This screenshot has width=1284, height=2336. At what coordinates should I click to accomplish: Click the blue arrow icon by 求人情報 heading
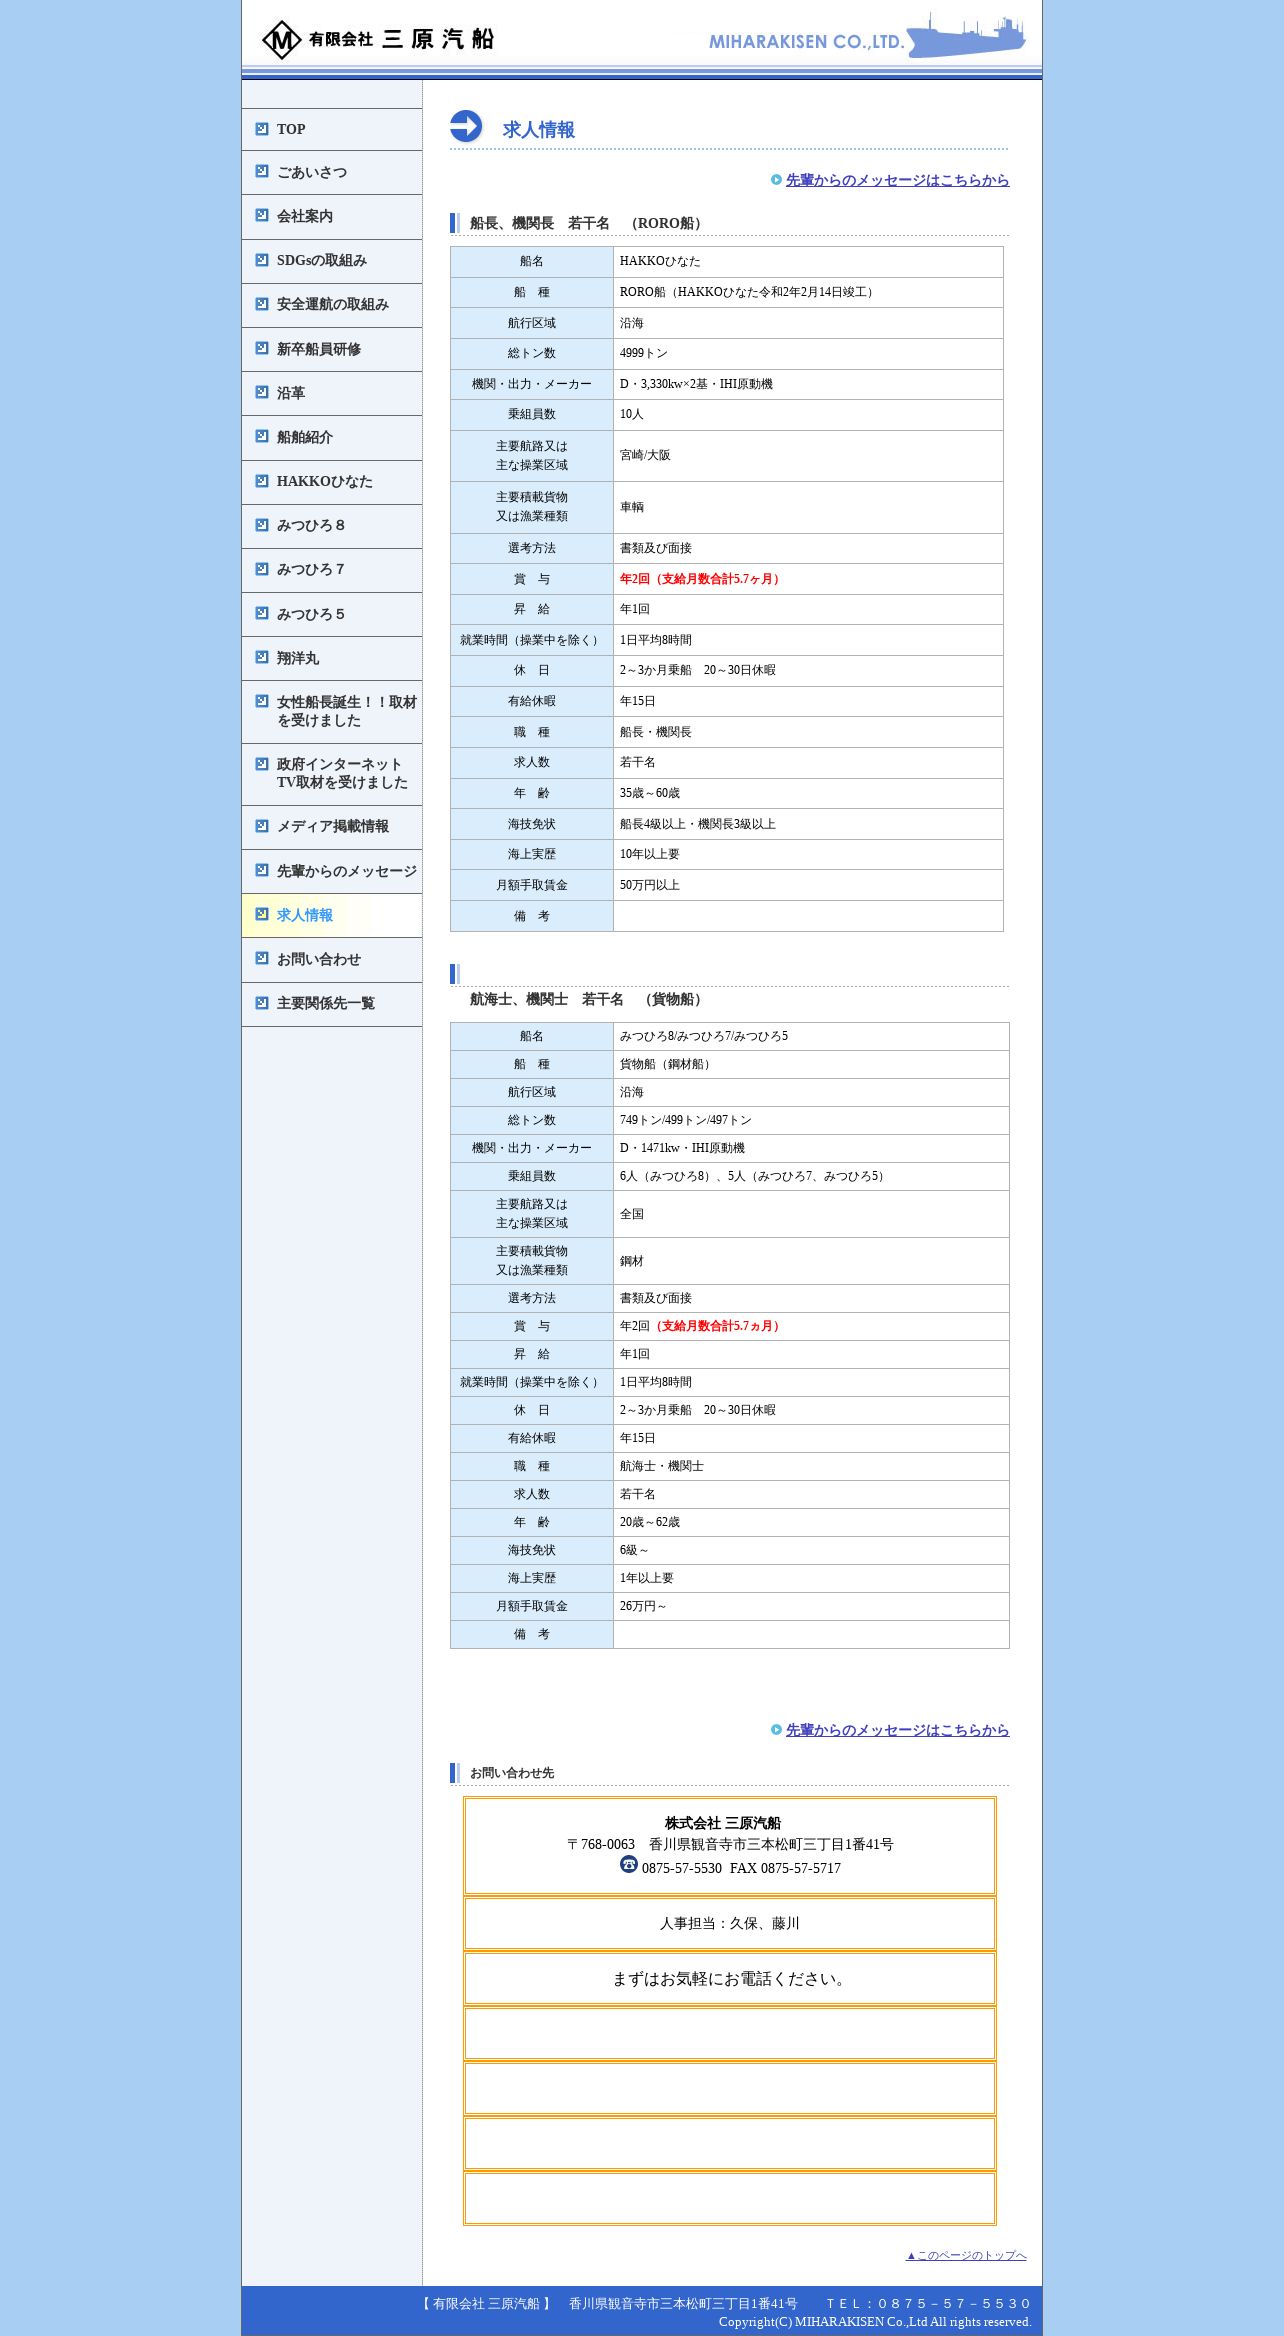click(x=466, y=126)
